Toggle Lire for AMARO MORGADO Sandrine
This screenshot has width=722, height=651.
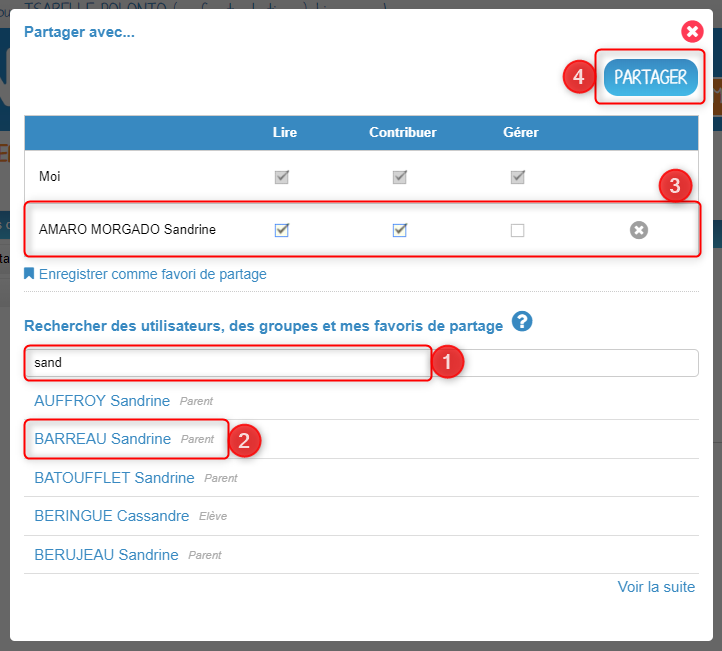click(x=282, y=230)
